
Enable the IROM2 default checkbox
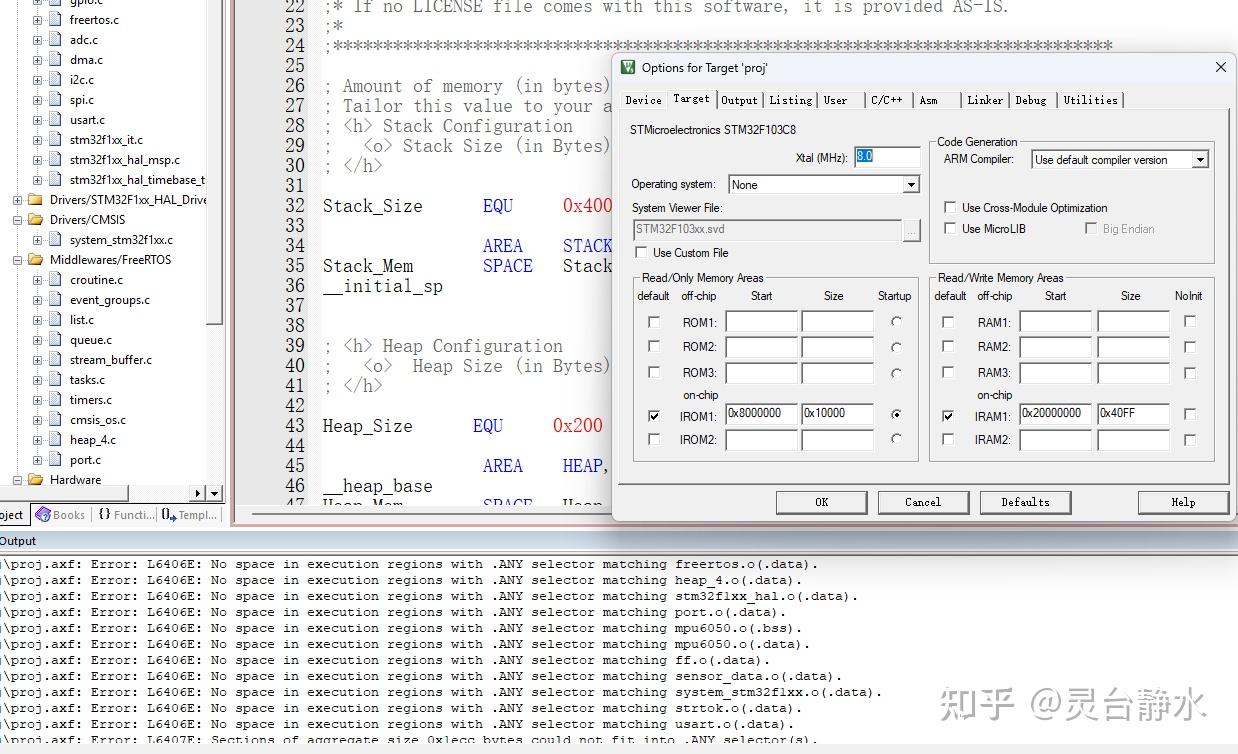click(x=654, y=439)
